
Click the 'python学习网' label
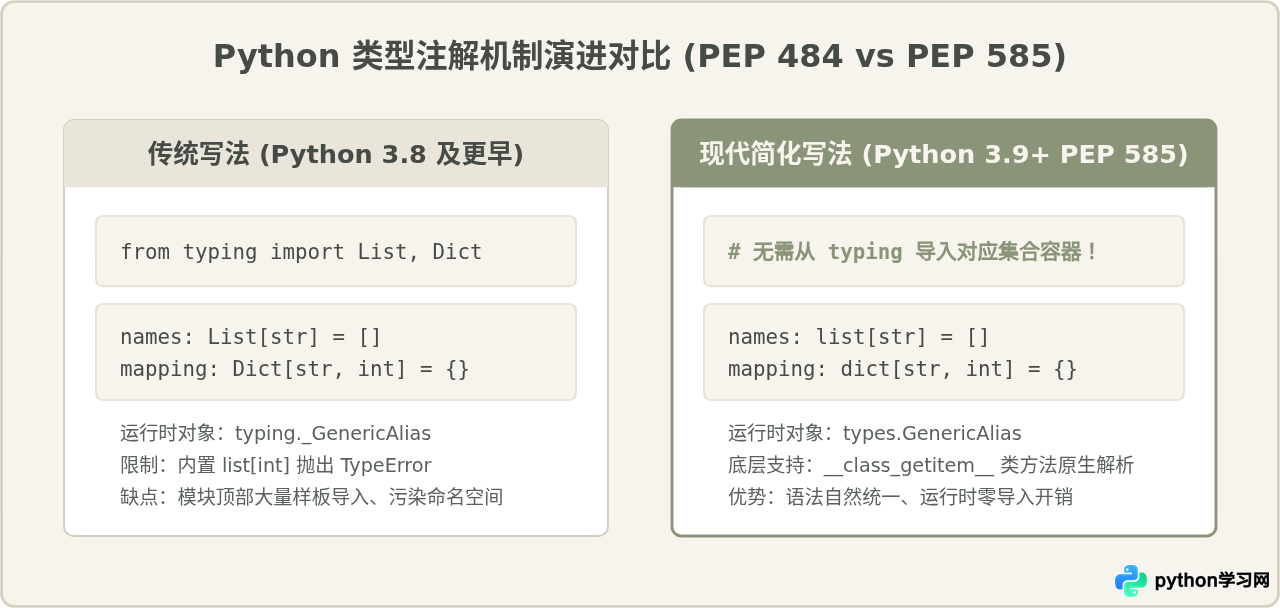(1212, 581)
